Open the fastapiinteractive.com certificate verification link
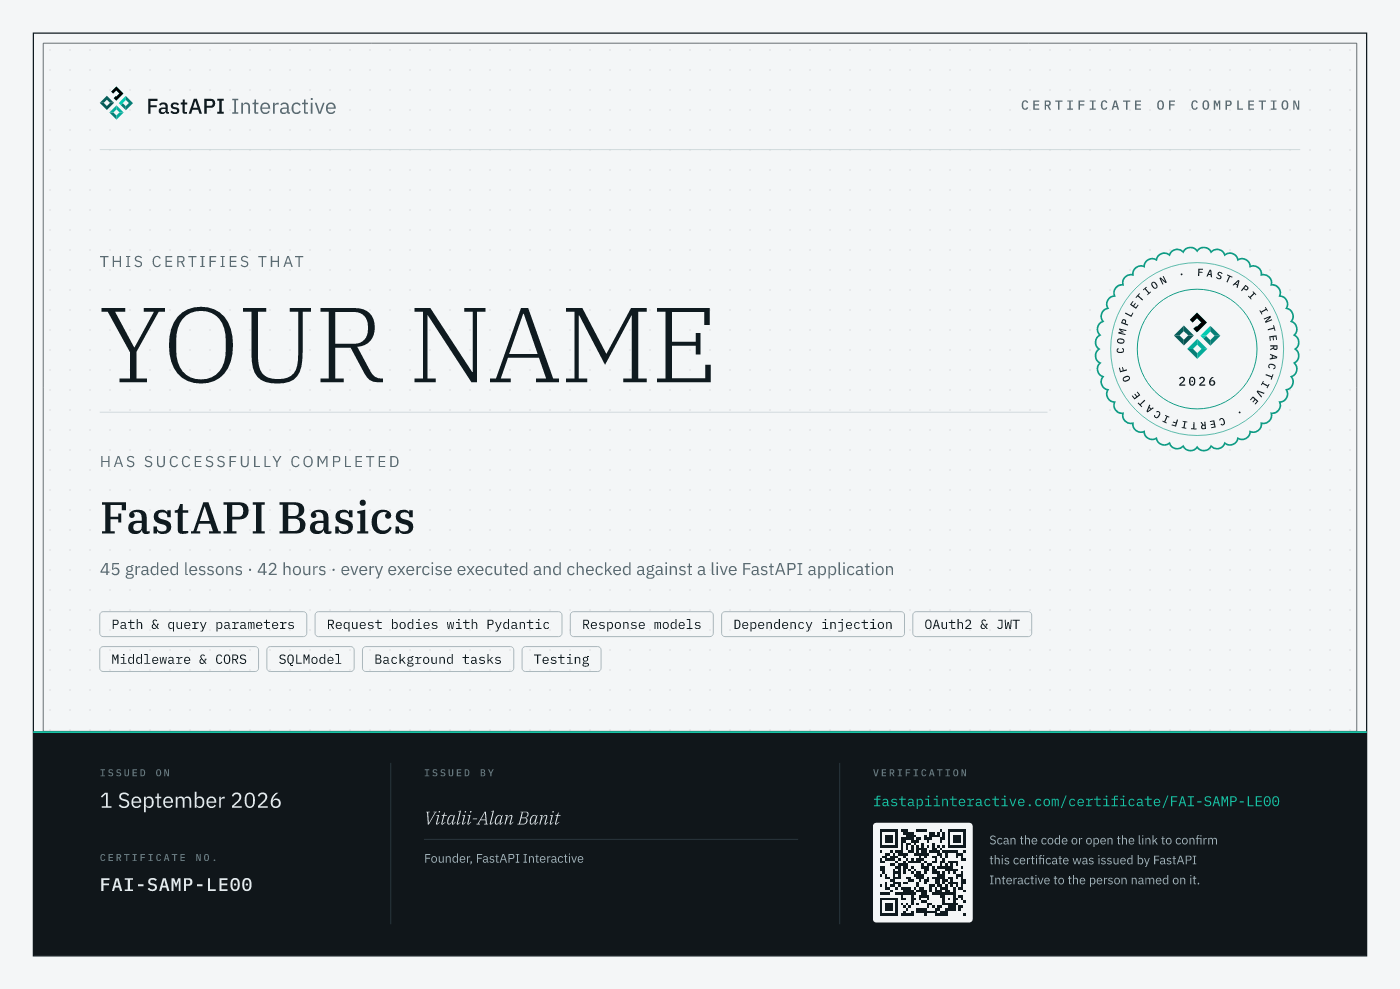Image resolution: width=1400 pixels, height=989 pixels. pyautogui.click(x=1076, y=802)
